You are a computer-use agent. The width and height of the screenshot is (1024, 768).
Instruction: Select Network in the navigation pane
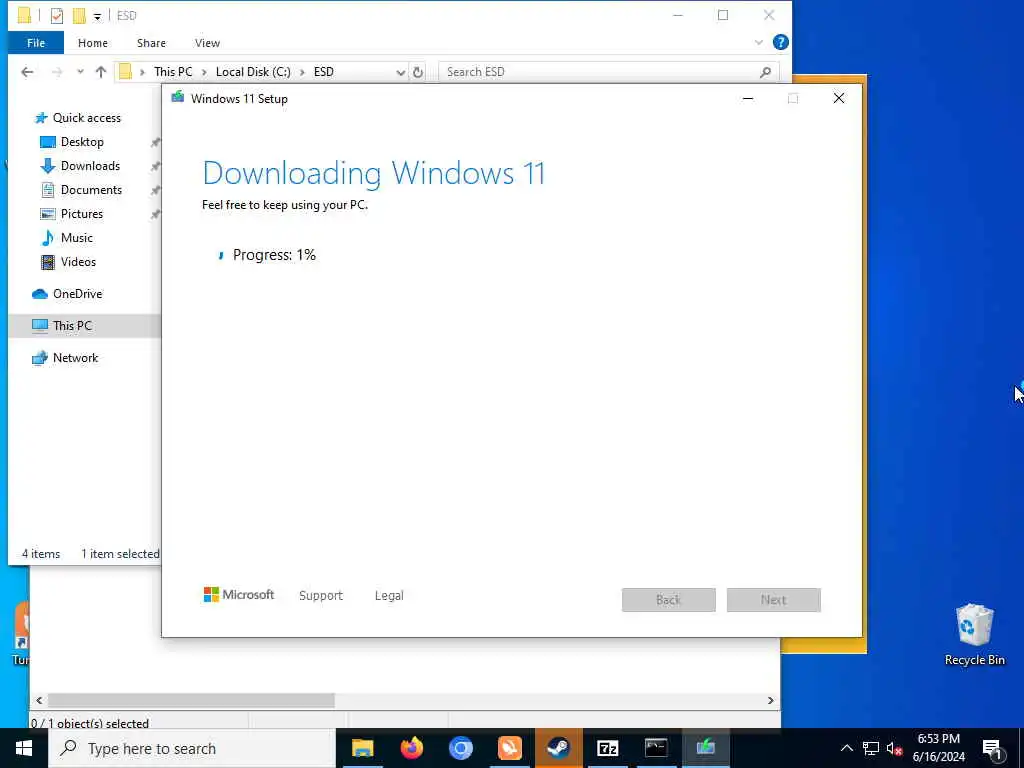click(75, 358)
